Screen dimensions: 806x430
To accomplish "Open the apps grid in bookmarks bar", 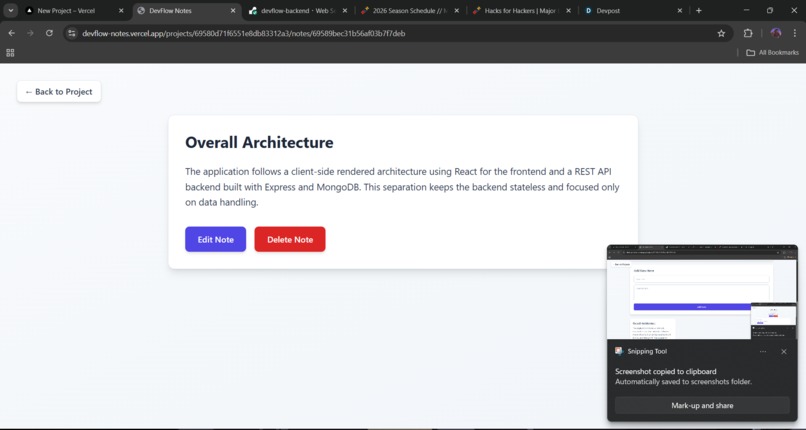I will [x=10, y=52].
